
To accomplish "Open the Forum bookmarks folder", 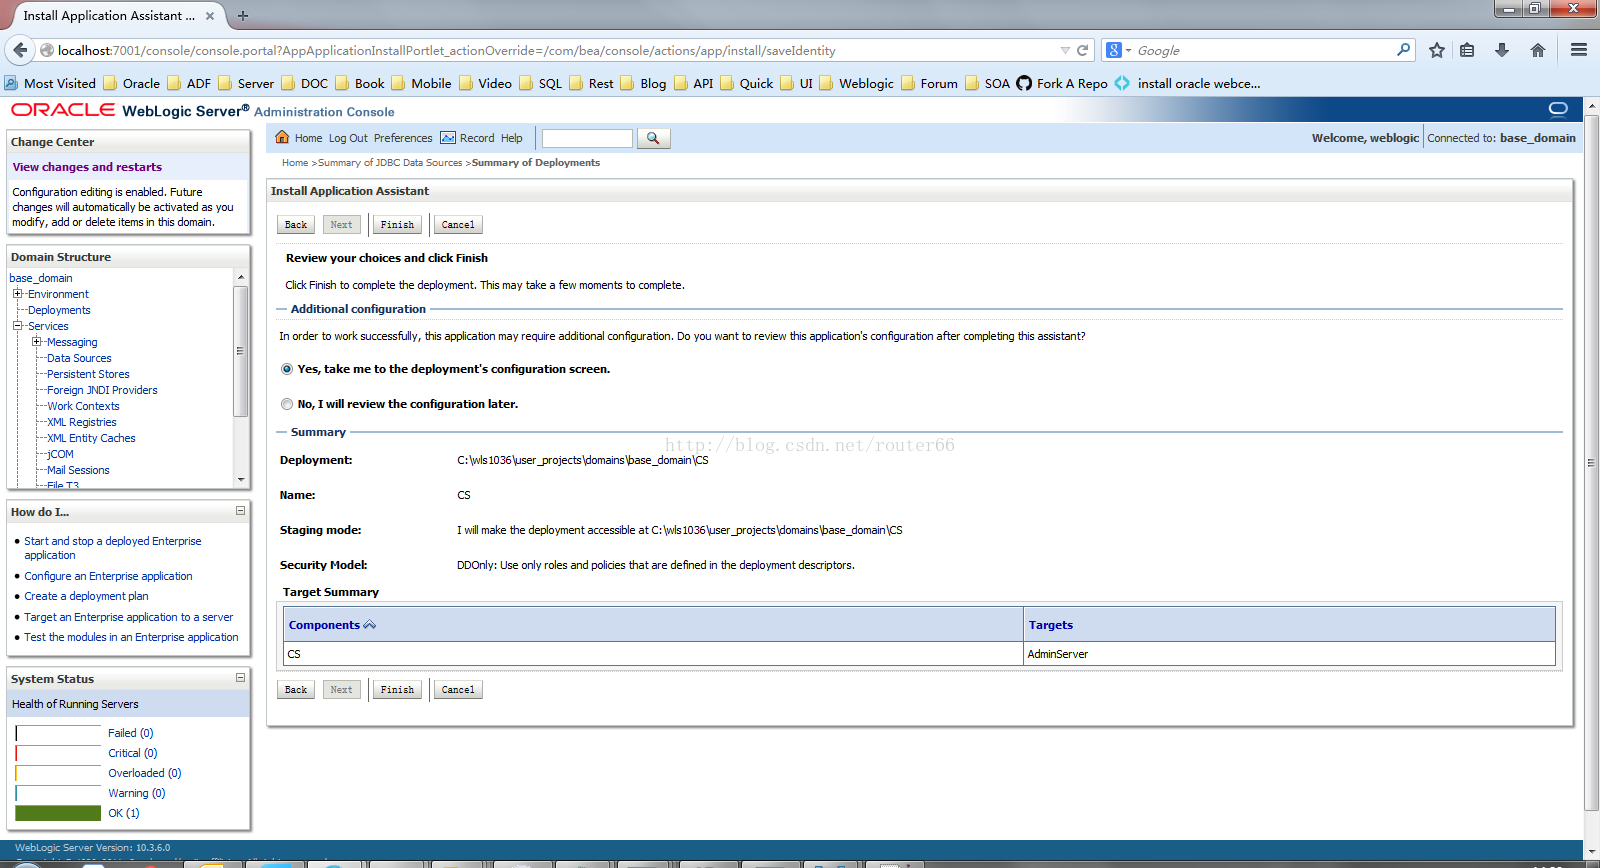I will pyautogui.click(x=929, y=83).
